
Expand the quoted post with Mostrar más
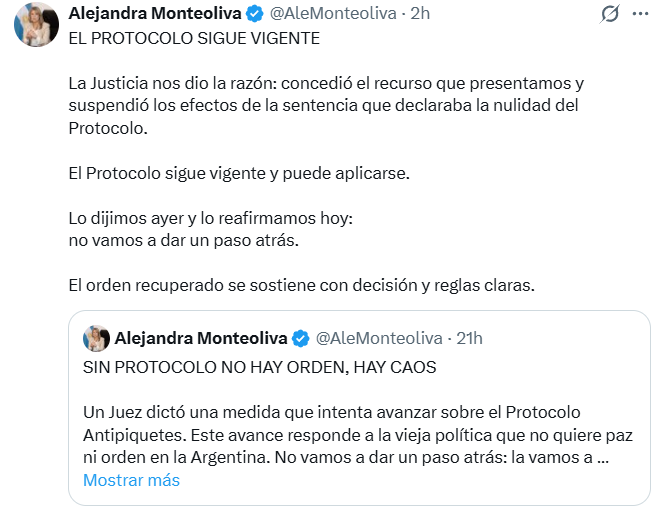click(x=131, y=480)
